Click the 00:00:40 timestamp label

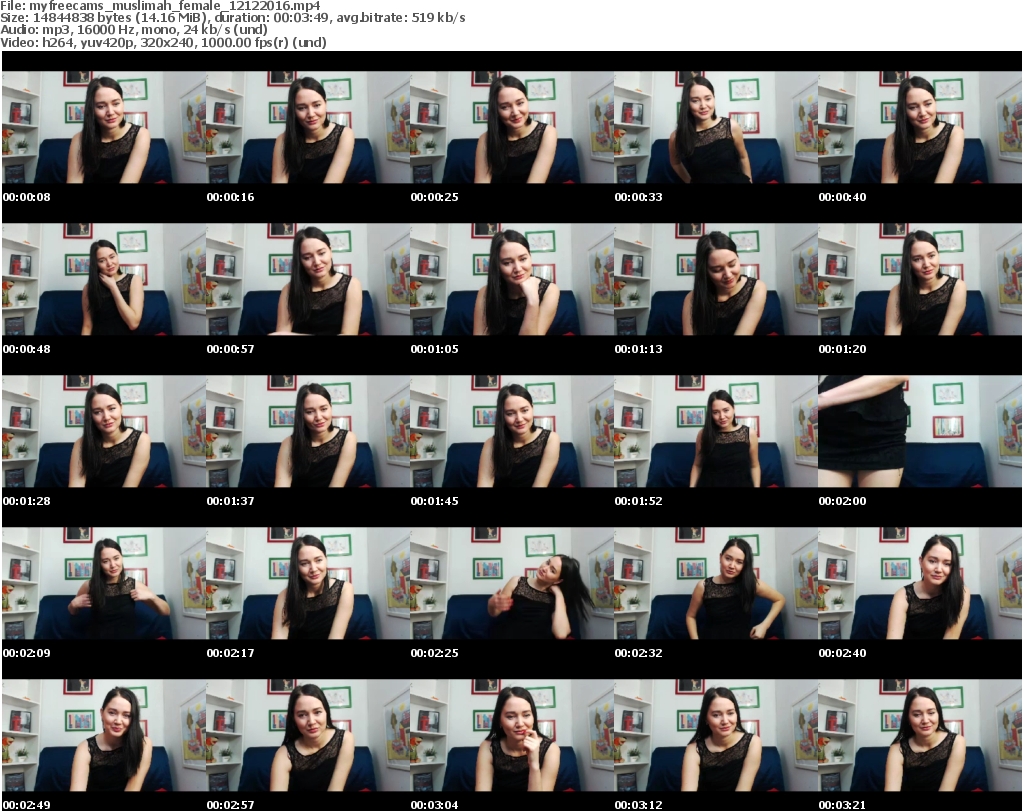coord(842,197)
